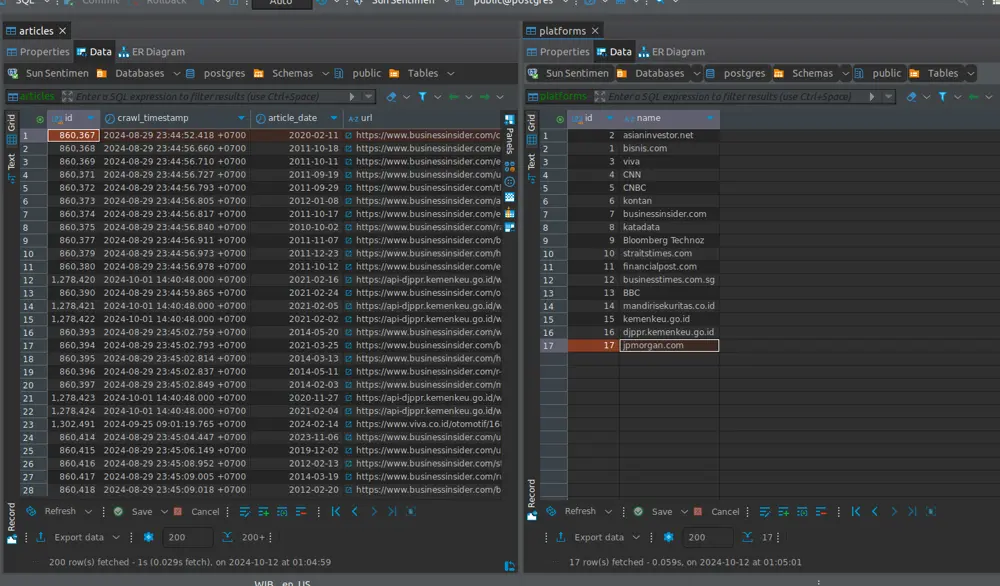Close the platforms editor tab
This screenshot has height=586, width=1000.
click(x=595, y=31)
